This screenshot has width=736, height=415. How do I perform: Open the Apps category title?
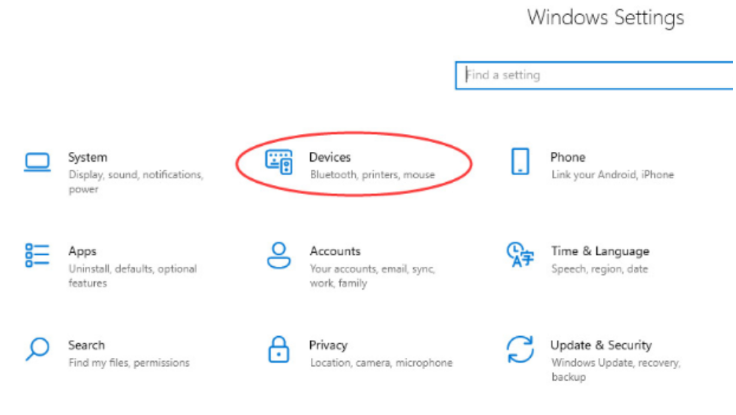click(82, 251)
